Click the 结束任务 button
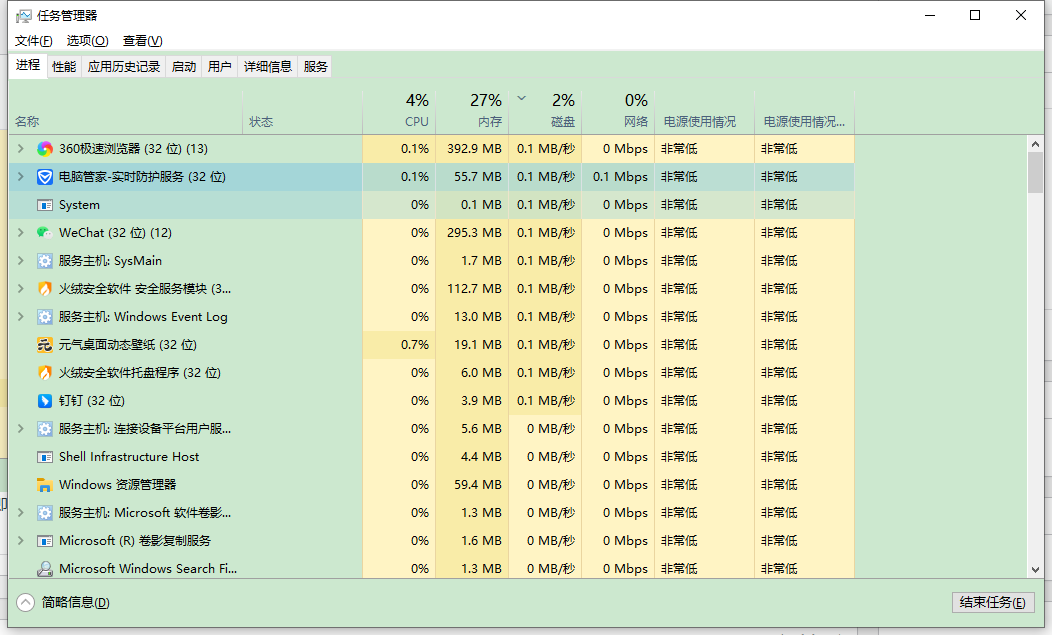The width and height of the screenshot is (1052, 635). point(991,602)
